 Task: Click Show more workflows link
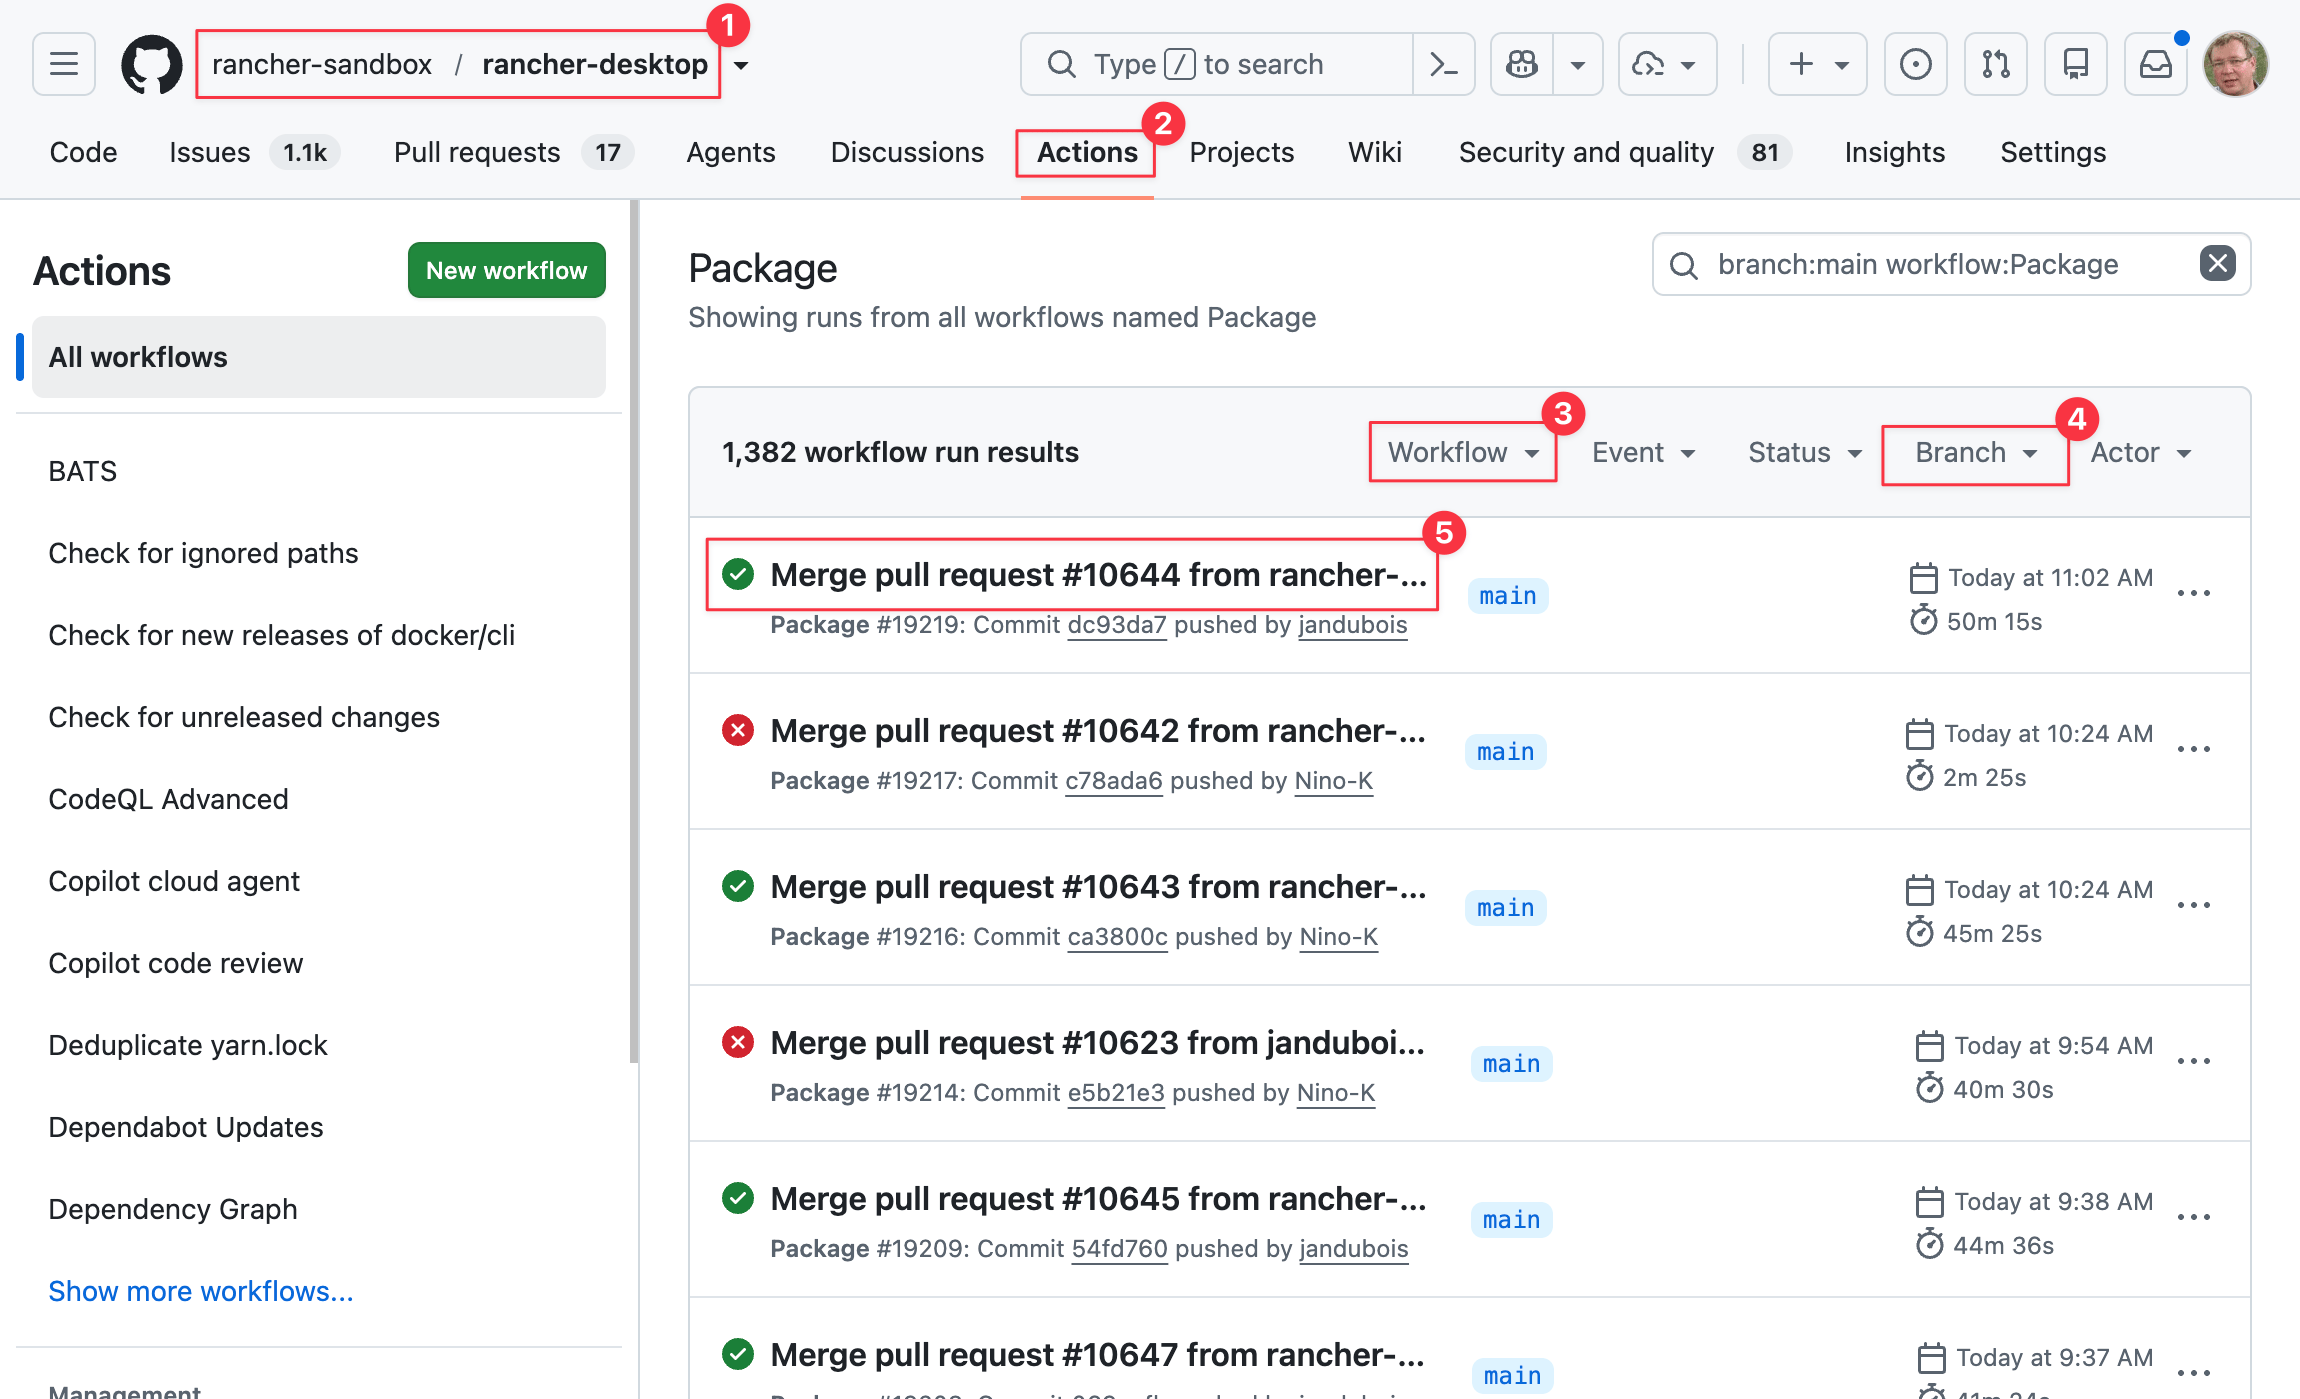point(201,1291)
